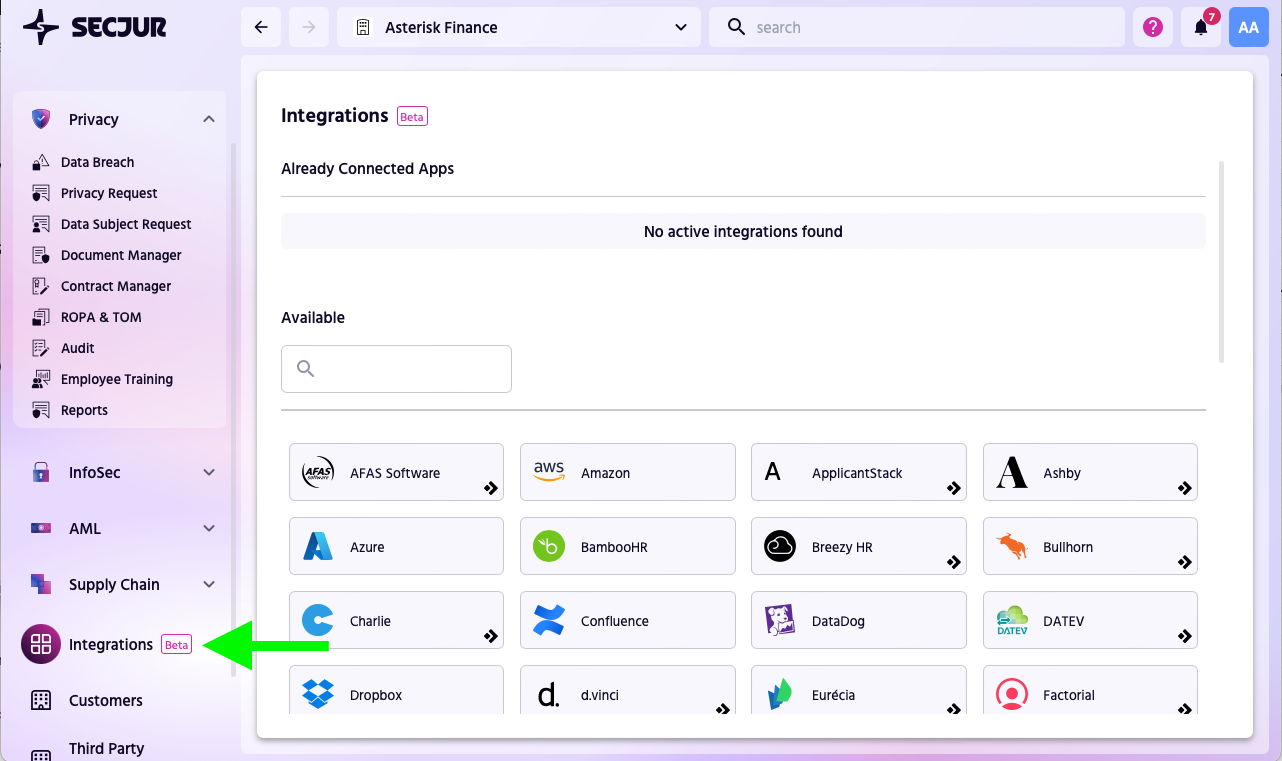
Task: Click the Document Manager icon
Action: coord(41,255)
